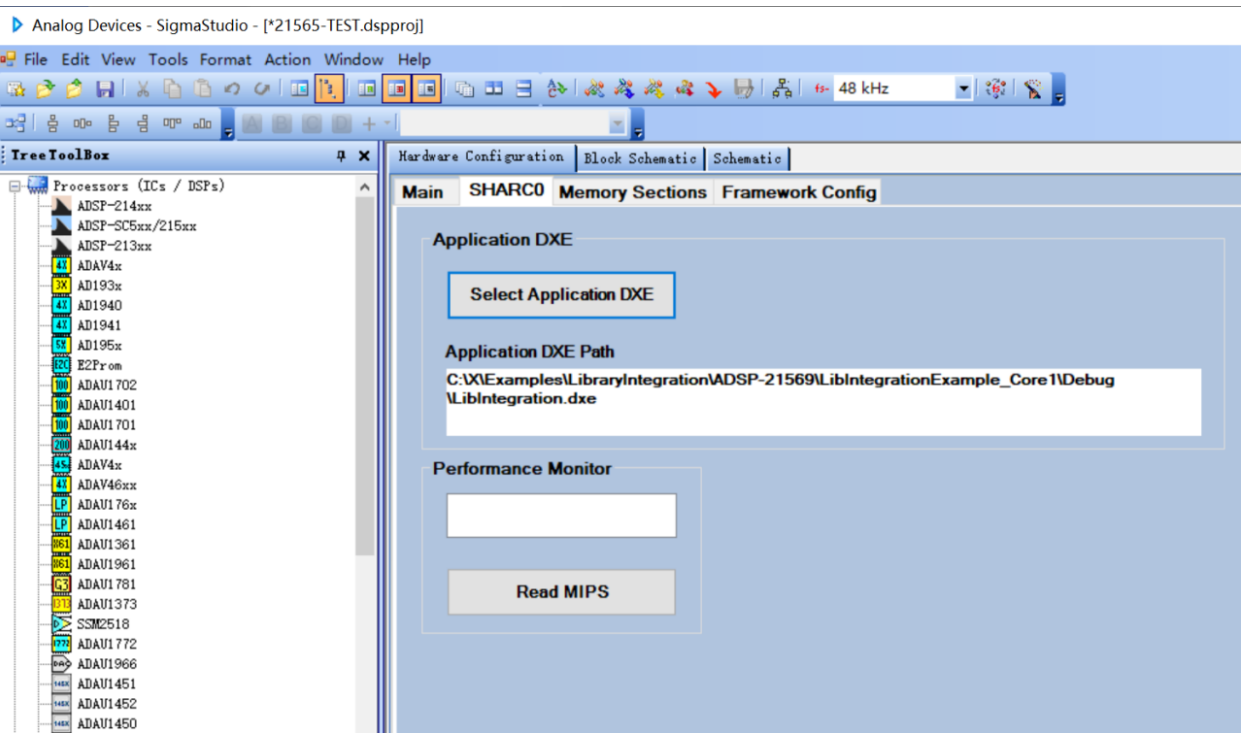
Task: Click the Select Application DXE button
Action: [561, 295]
